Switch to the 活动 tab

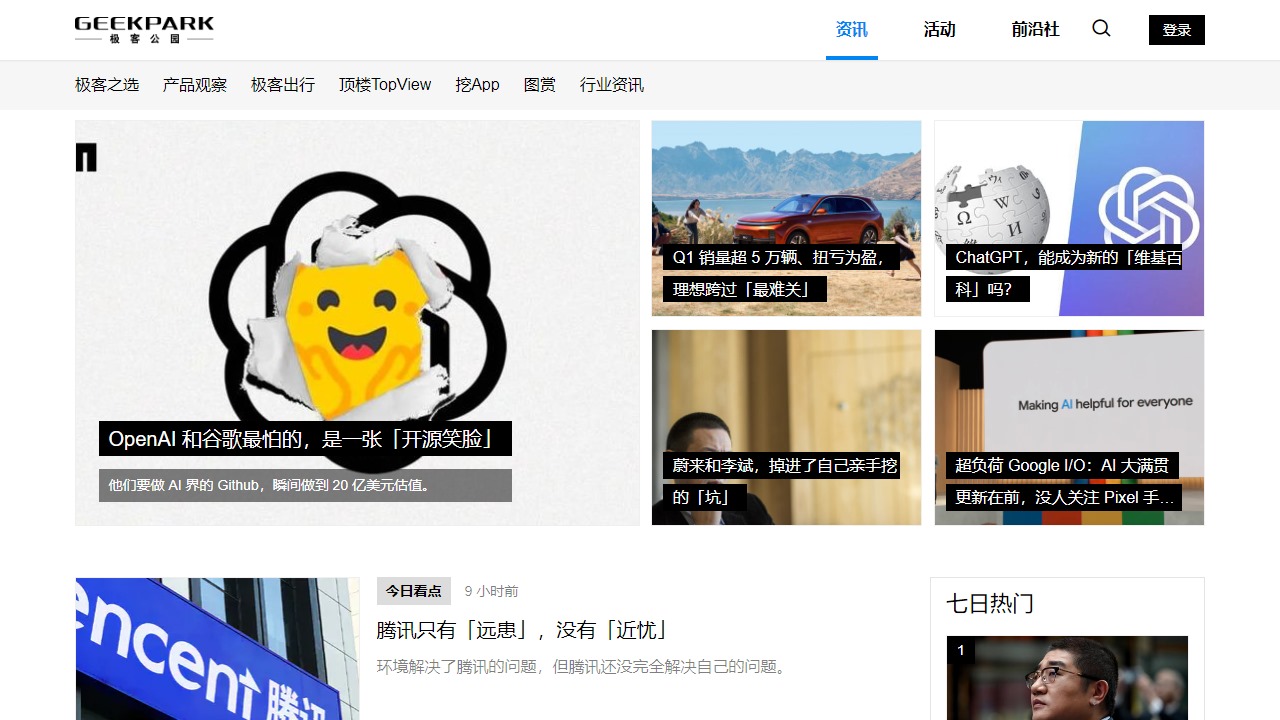coord(939,30)
